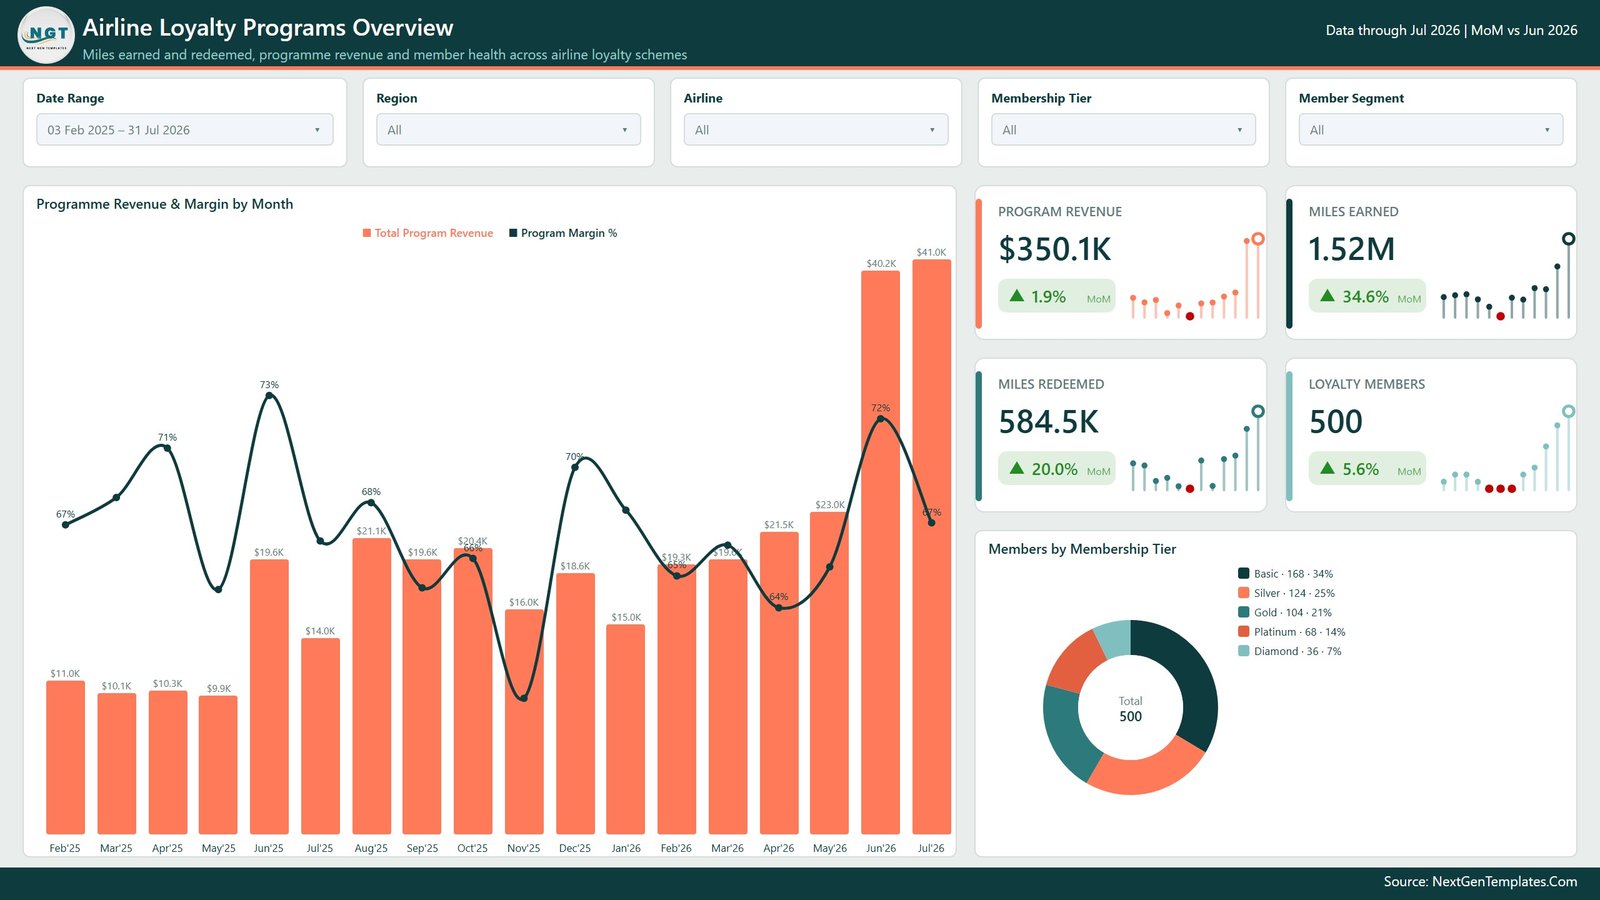Expand the Member Segment dropdown
Viewport: 1600px width, 900px height.
[1431, 130]
